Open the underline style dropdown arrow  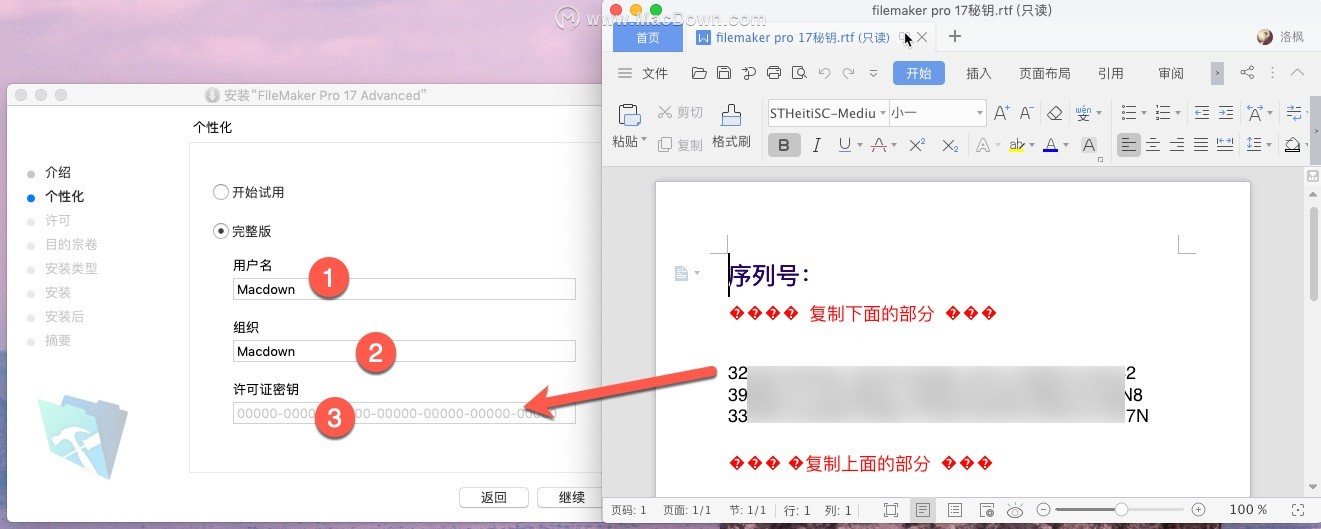tap(859, 146)
